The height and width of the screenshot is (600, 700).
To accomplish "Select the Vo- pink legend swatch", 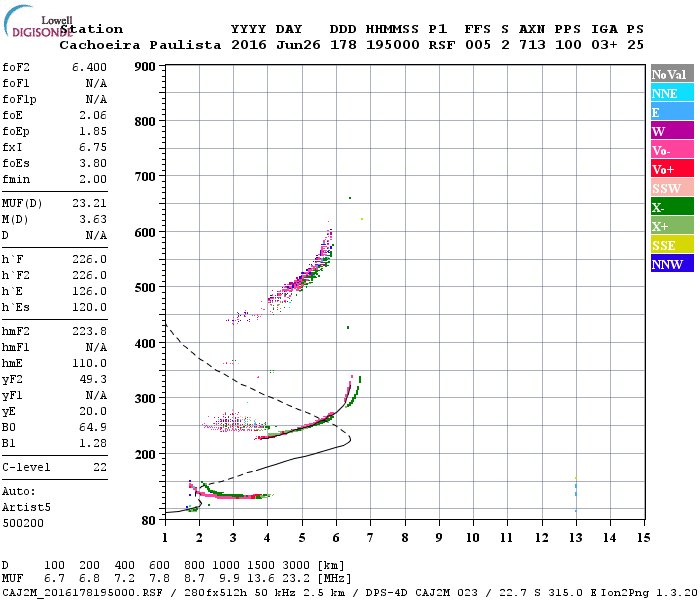I will click(x=672, y=150).
